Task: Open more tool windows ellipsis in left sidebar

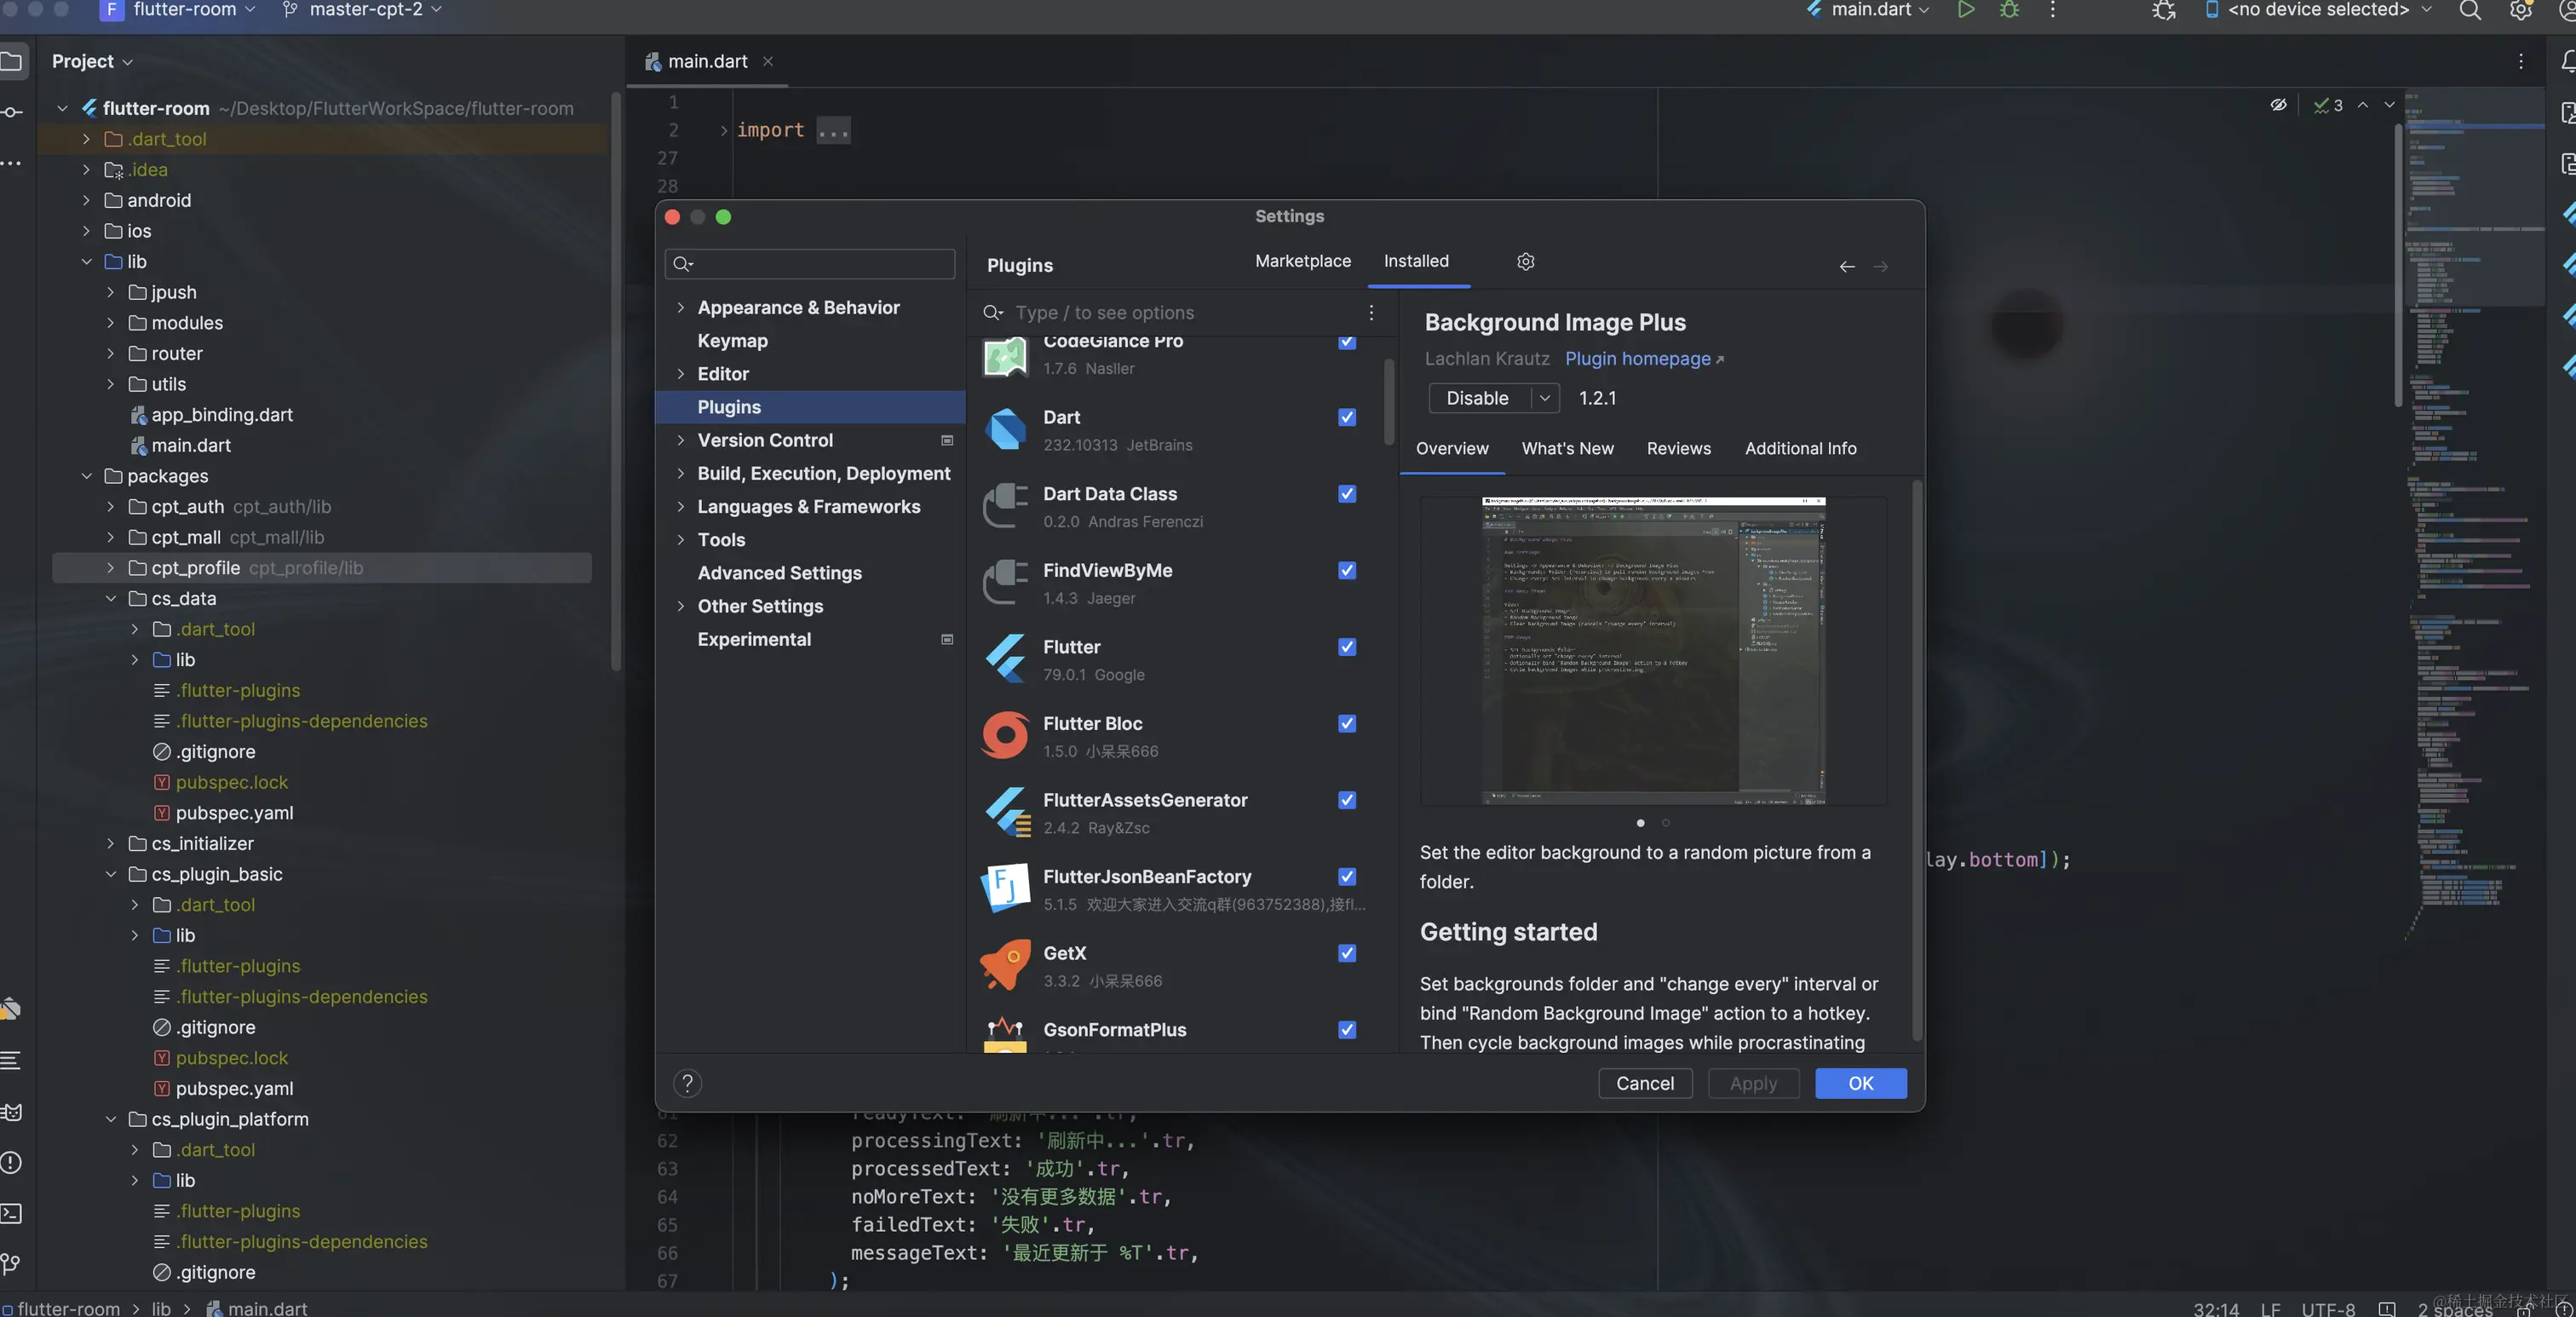Action: (x=11, y=163)
